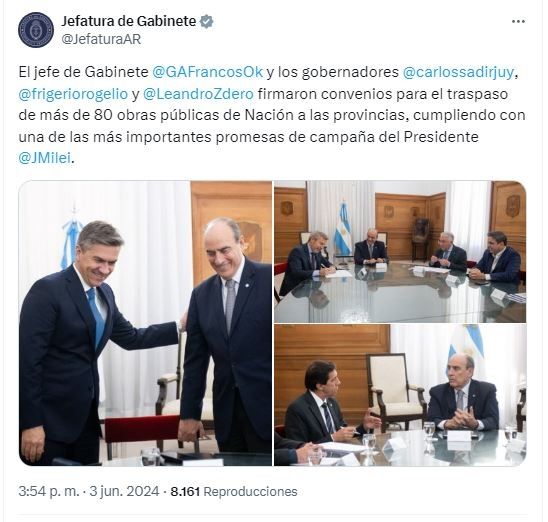Open the @JefaturaAR handle
The height and width of the screenshot is (522, 548).
[x=101, y=39]
